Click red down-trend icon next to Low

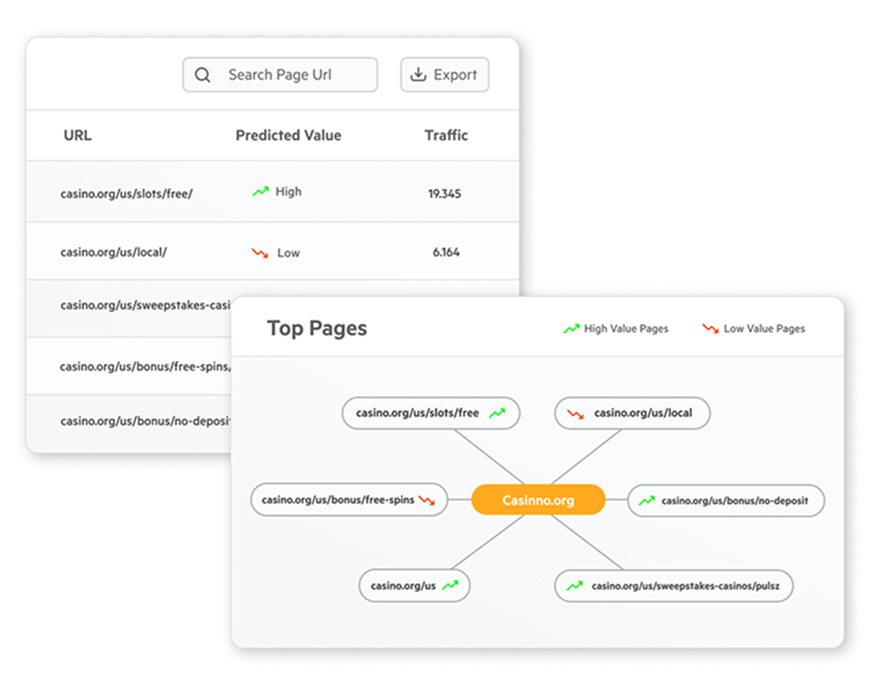point(260,253)
